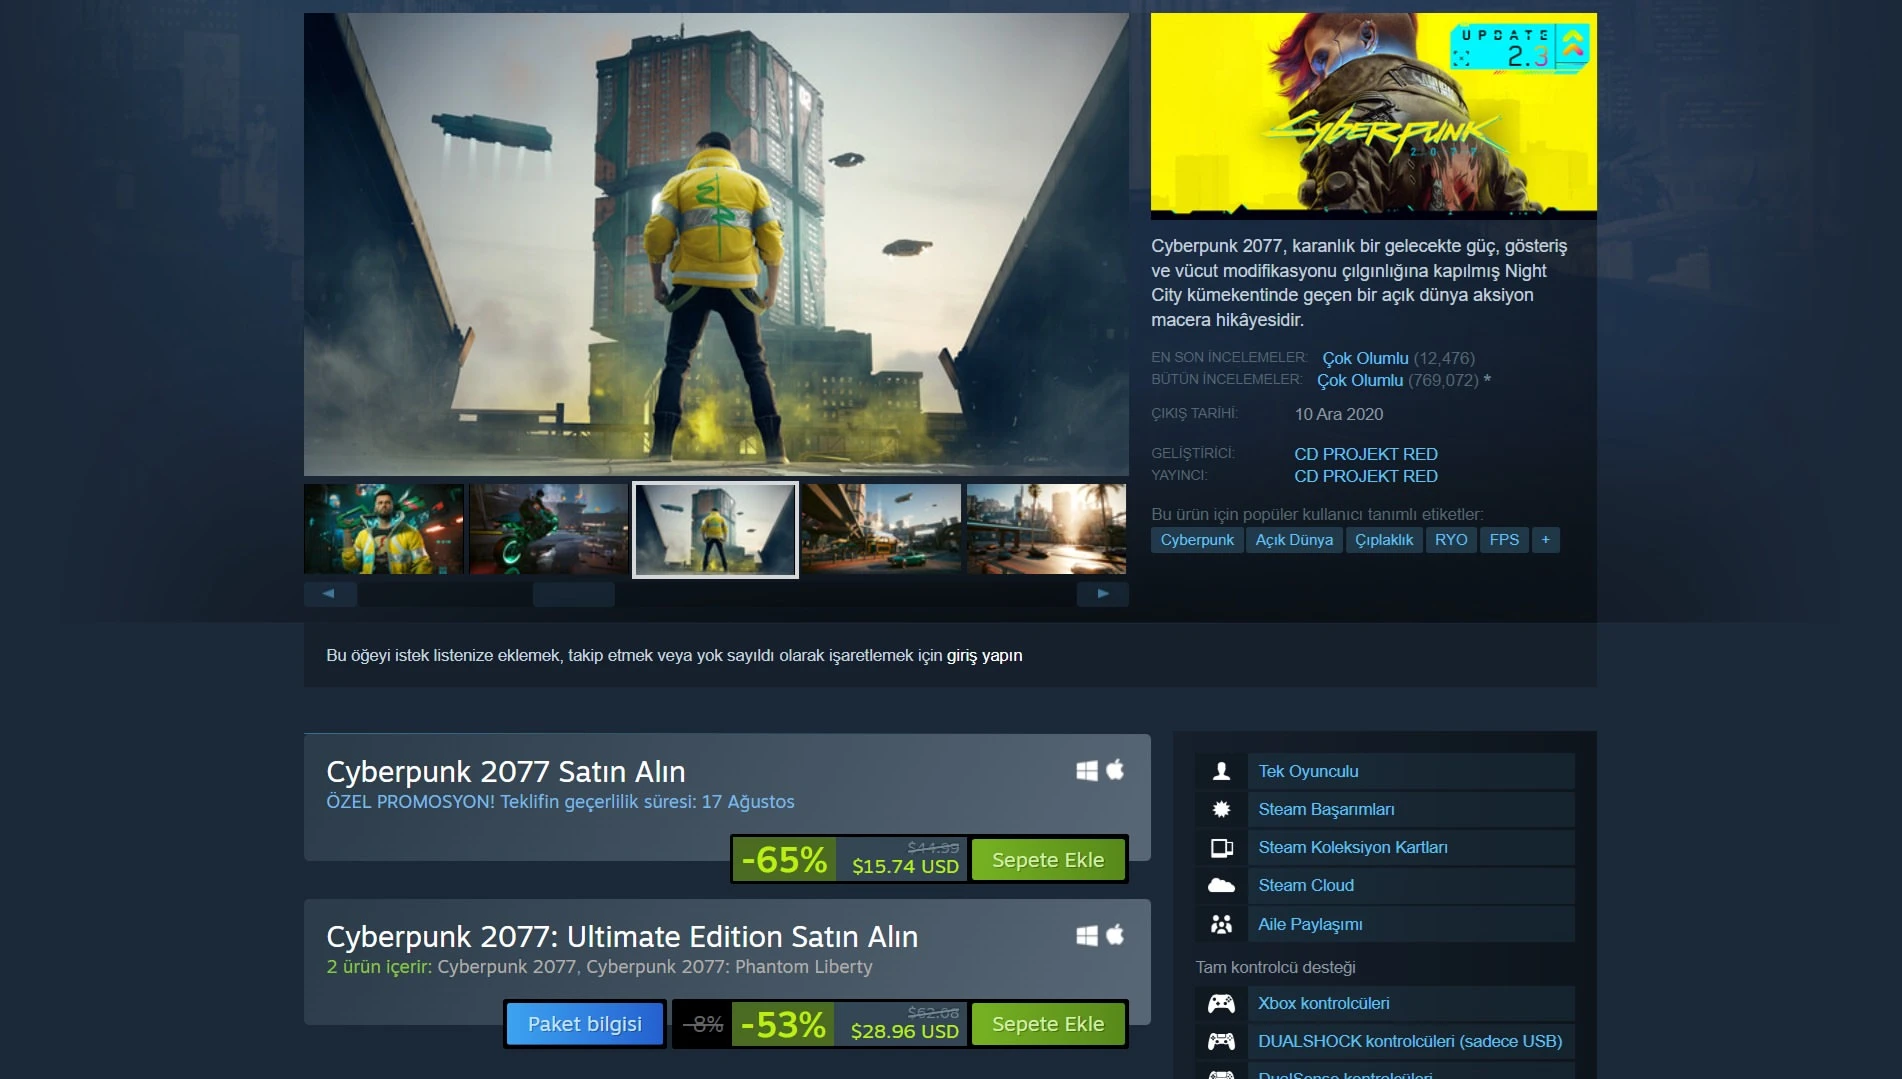Click the Xbox kontrolcüleri gamepad icon
The width and height of the screenshot is (1902, 1079).
click(x=1221, y=1003)
